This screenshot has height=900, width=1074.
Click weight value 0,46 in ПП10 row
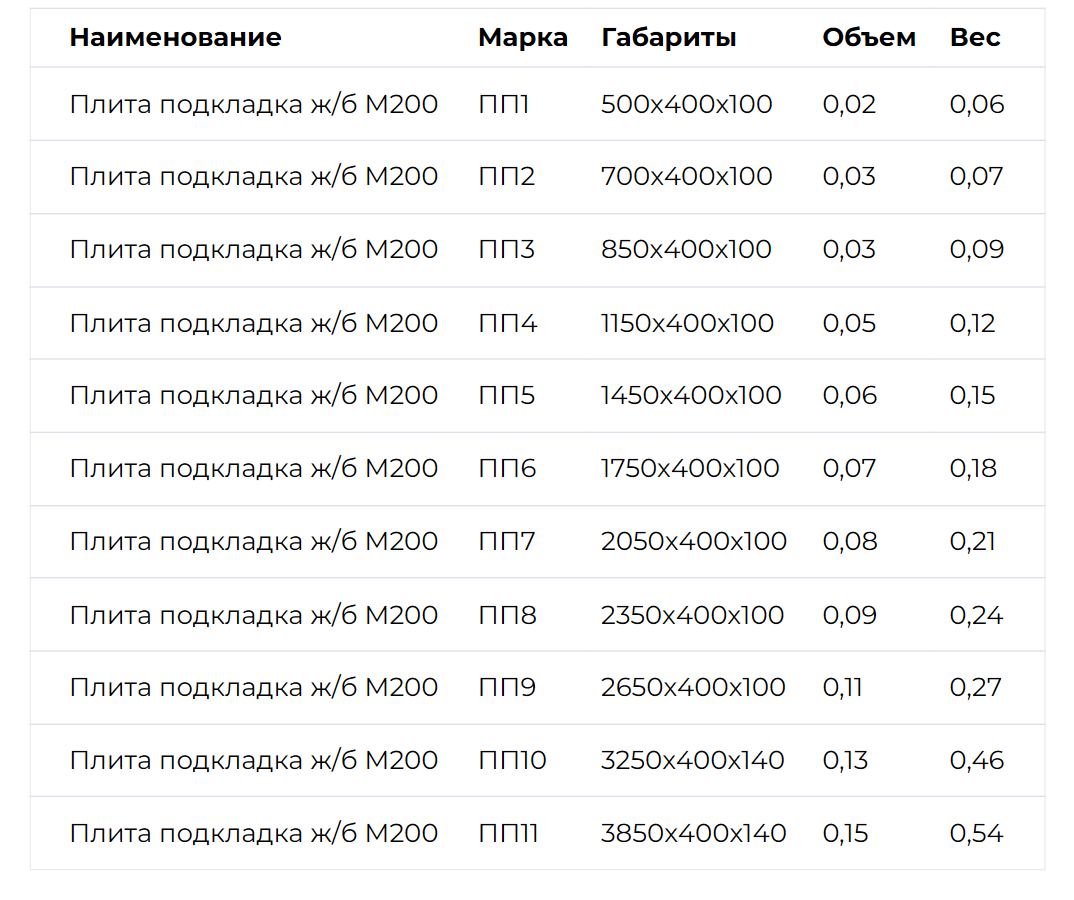(x=977, y=760)
